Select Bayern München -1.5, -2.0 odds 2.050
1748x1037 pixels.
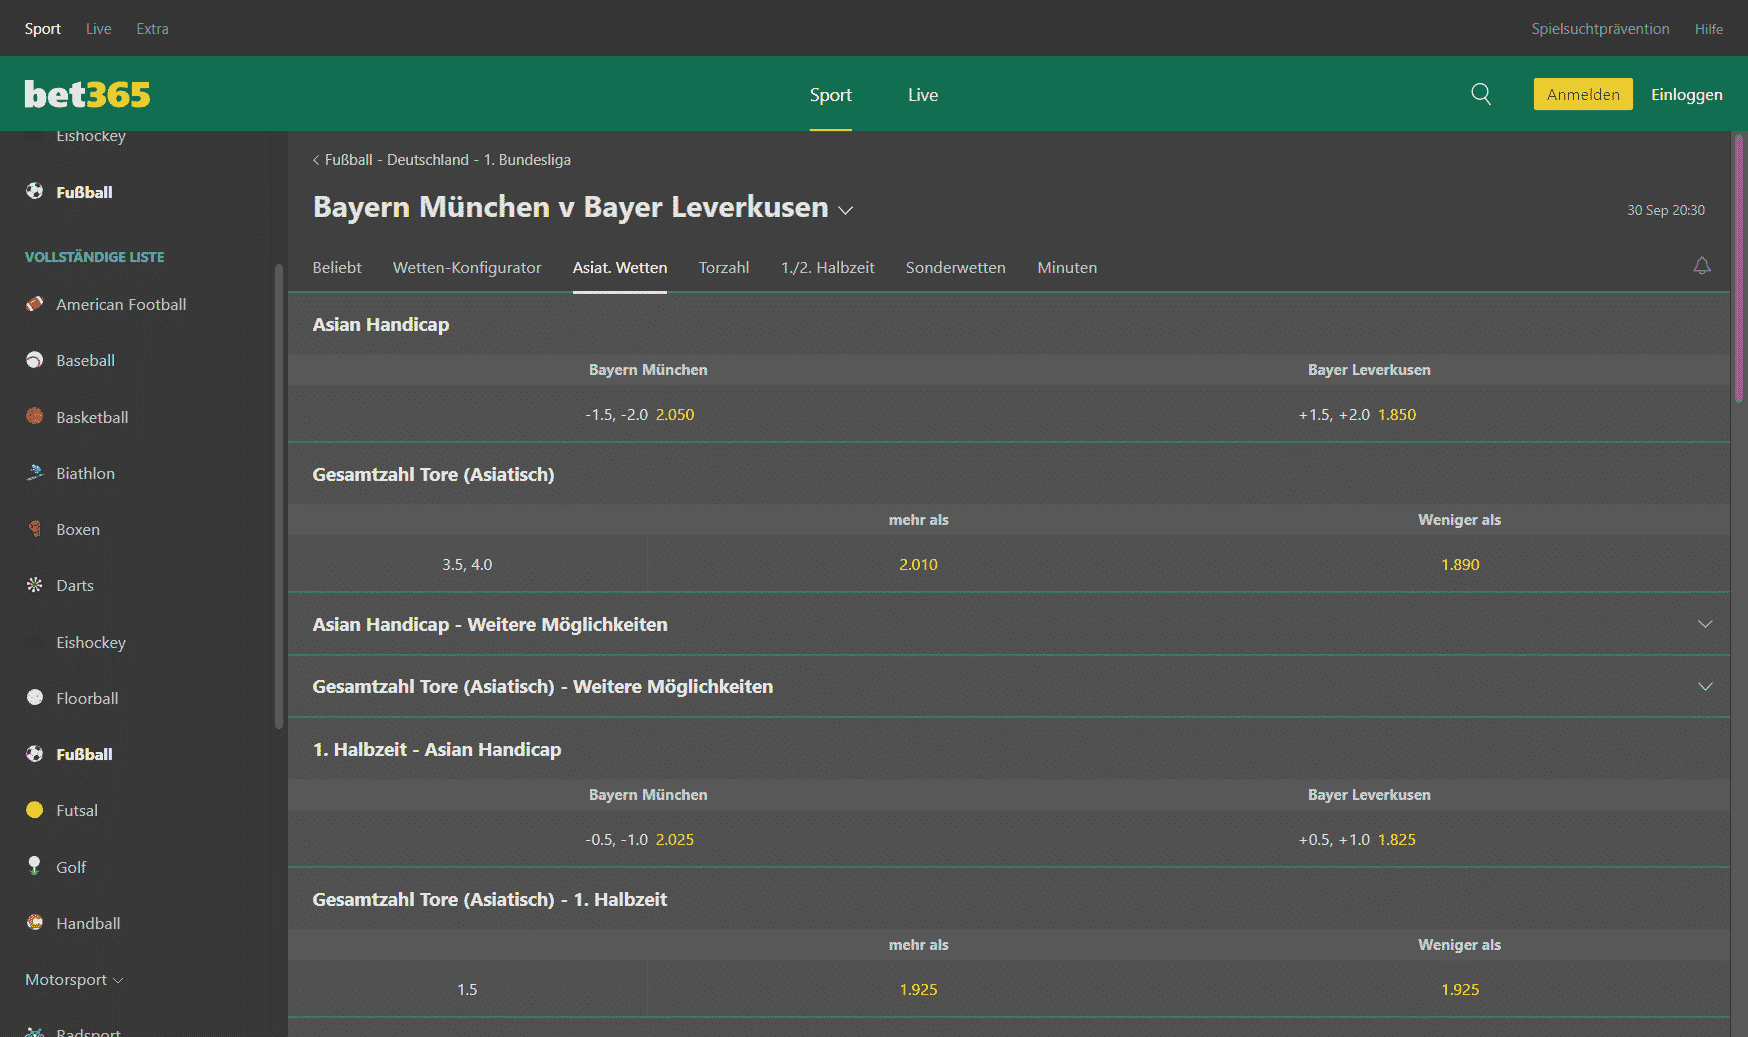tap(640, 414)
